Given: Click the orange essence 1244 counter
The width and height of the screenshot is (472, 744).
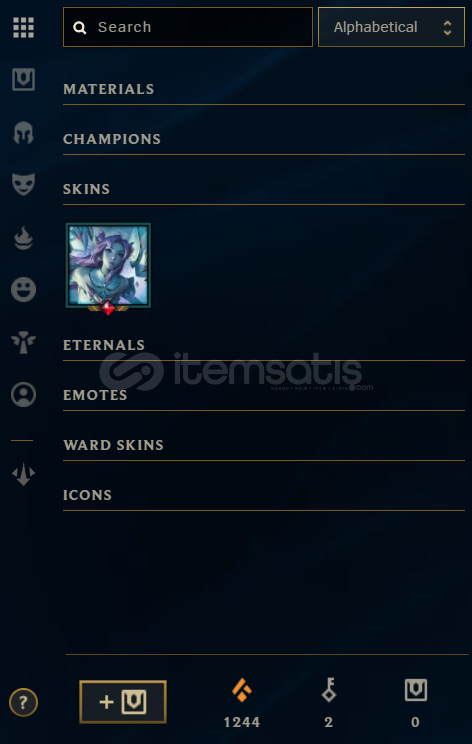Looking at the screenshot, I should pos(242,703).
